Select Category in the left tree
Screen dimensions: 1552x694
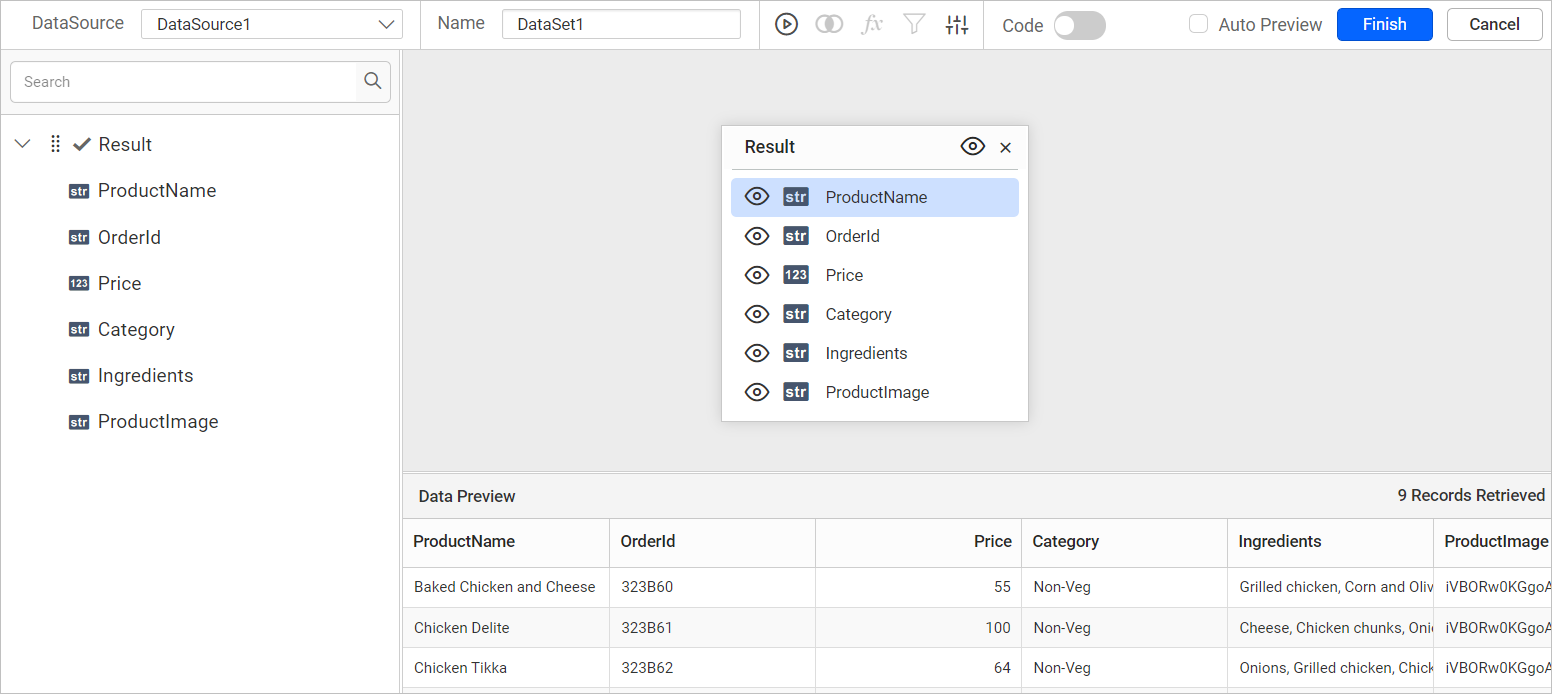(x=136, y=329)
